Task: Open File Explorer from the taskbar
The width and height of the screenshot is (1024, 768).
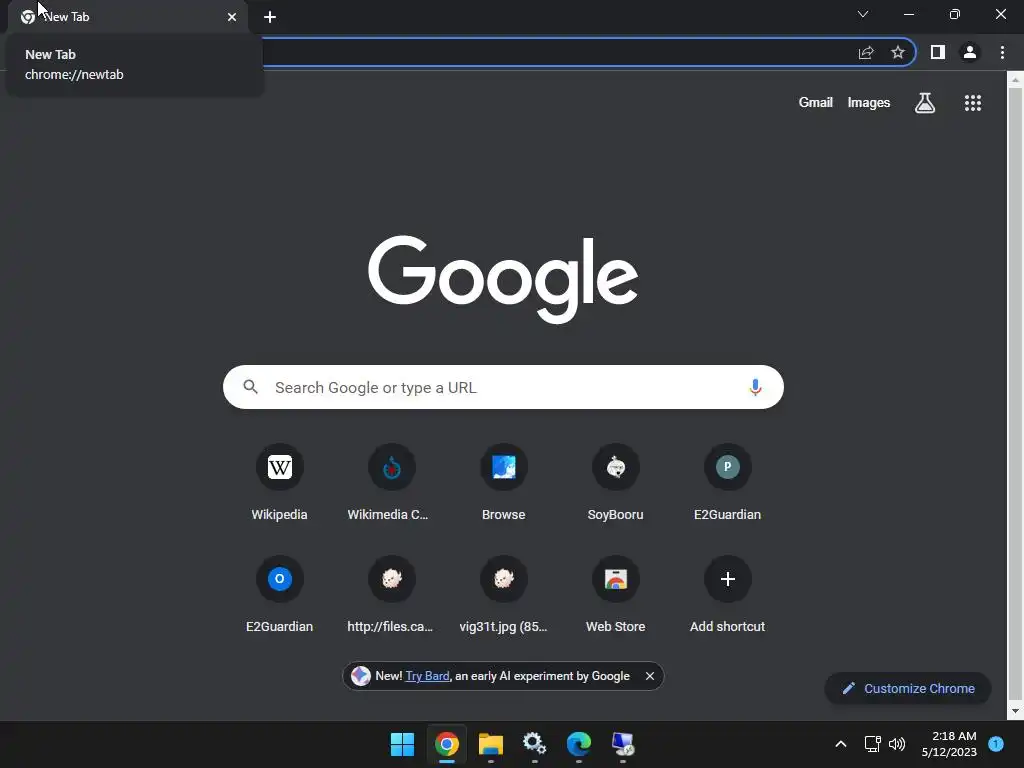Action: coord(490,744)
